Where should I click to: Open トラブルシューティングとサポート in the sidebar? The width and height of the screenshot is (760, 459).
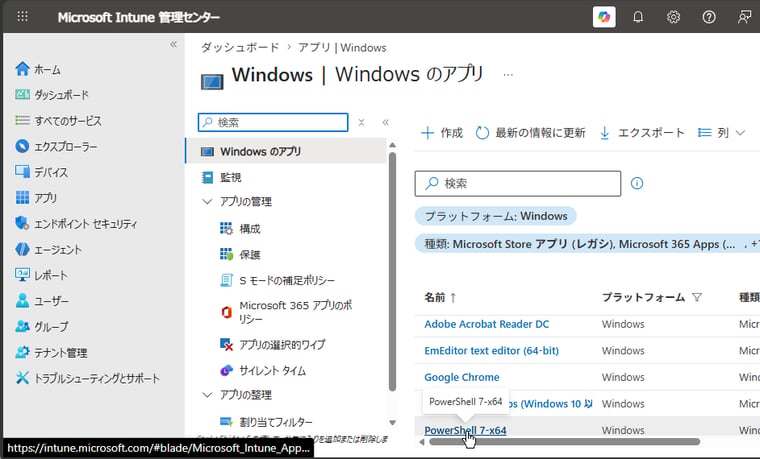[87, 378]
